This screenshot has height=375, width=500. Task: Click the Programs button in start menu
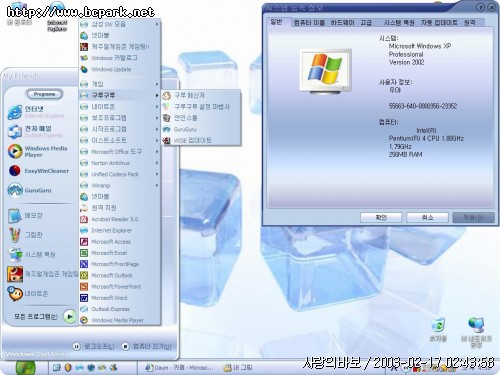pyautogui.click(x=44, y=94)
